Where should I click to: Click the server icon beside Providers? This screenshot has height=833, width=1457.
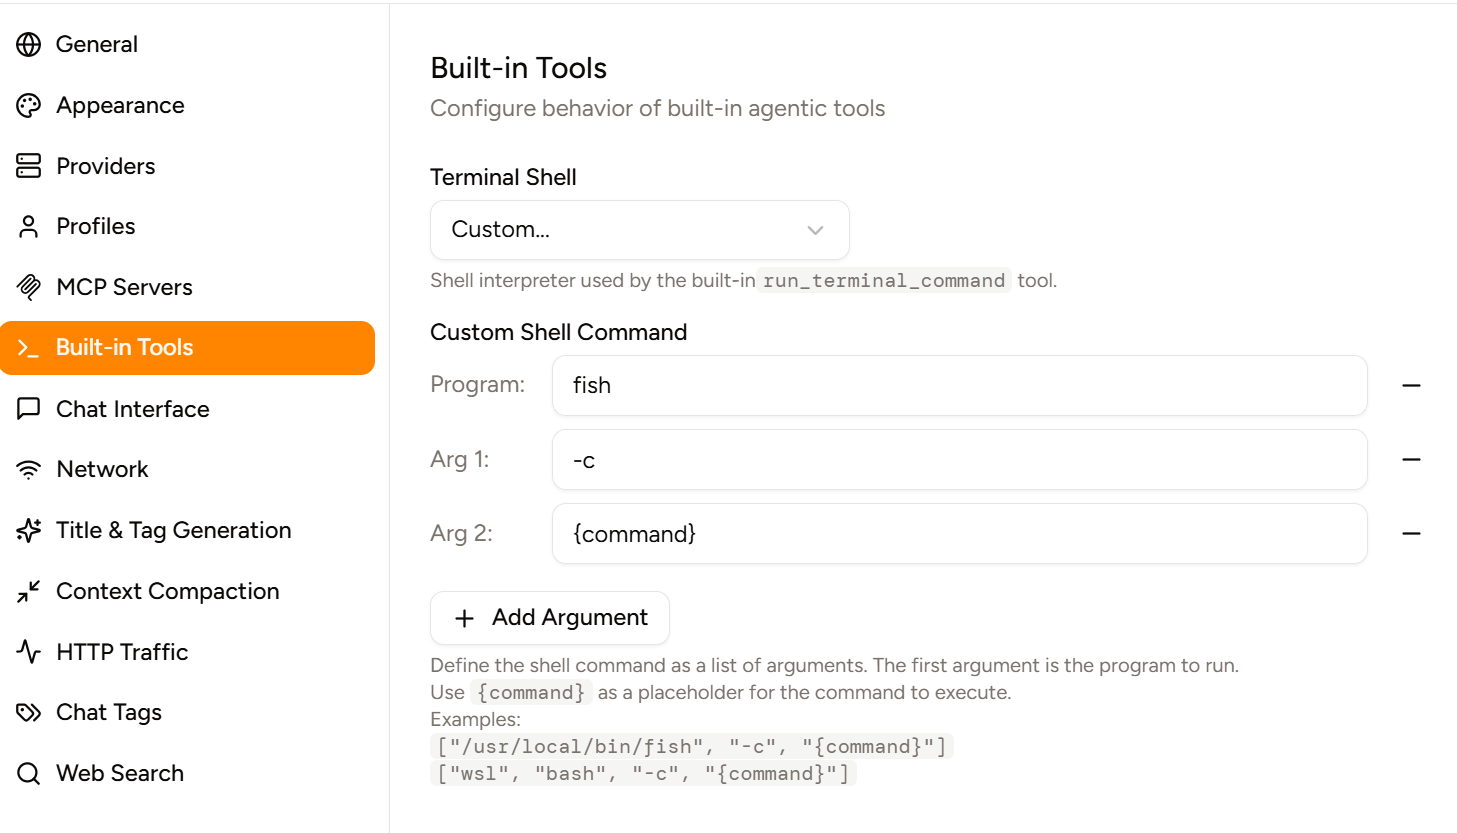29,166
